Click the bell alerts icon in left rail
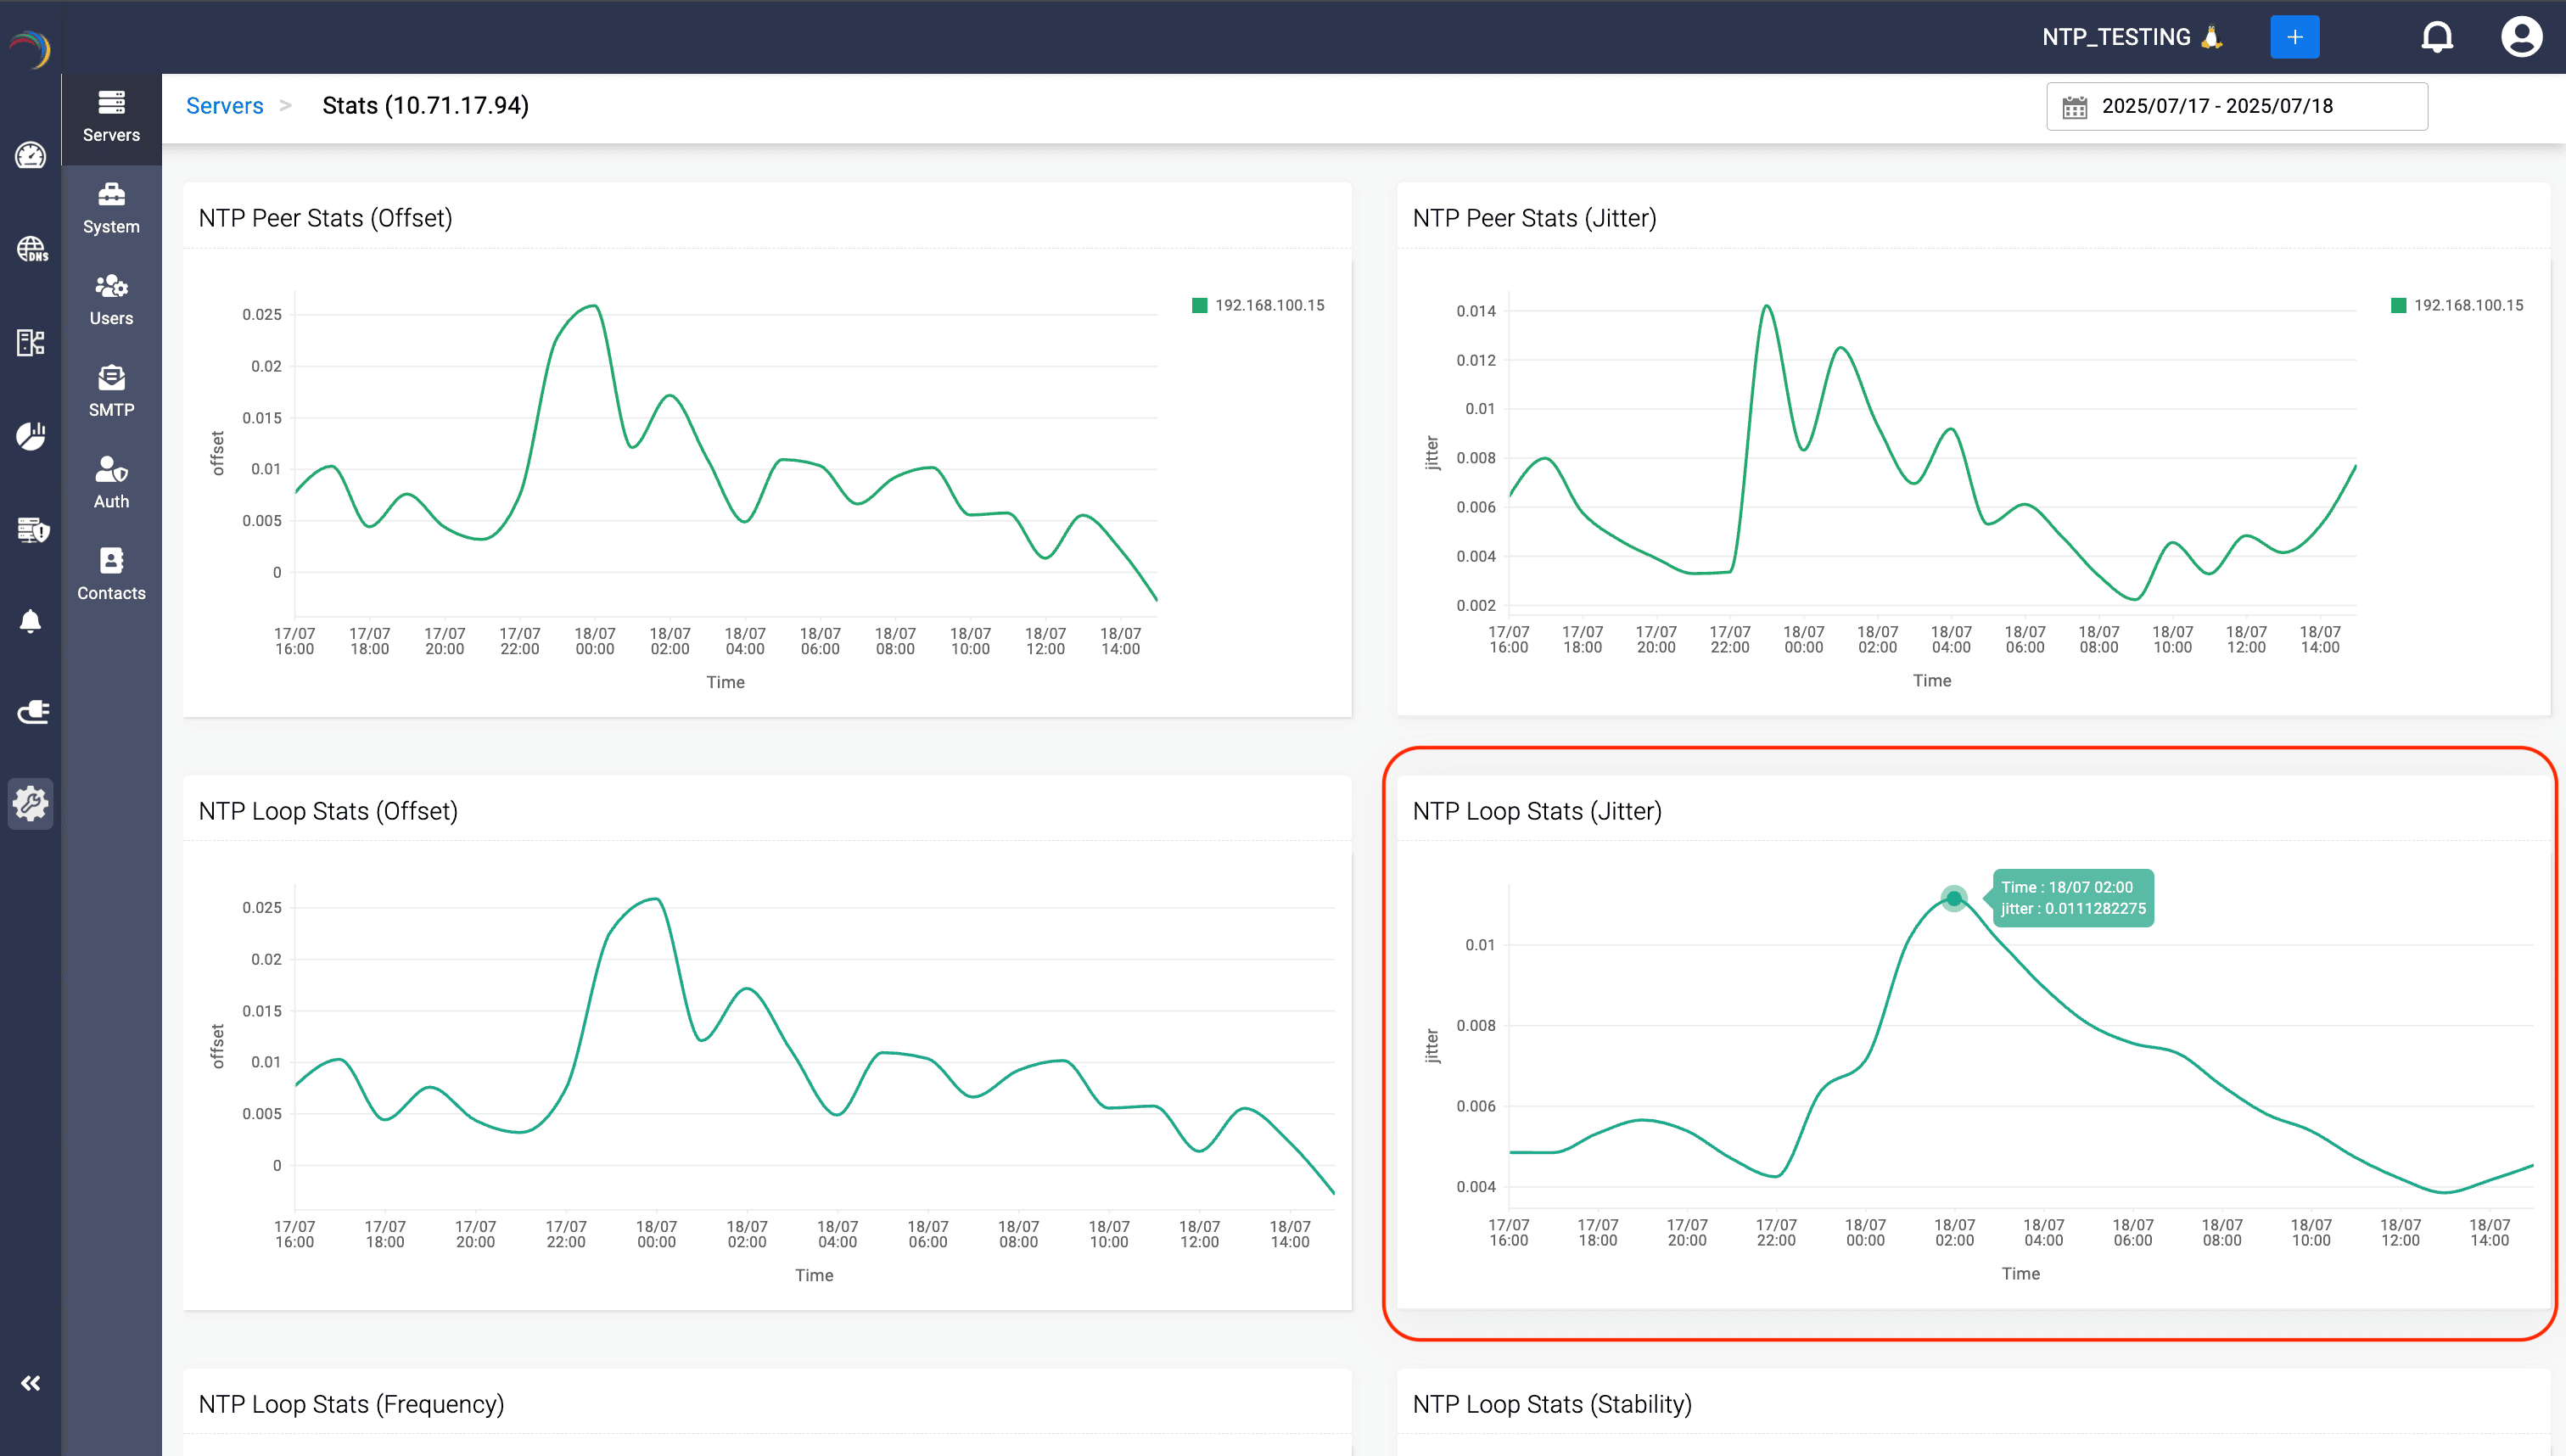This screenshot has width=2566, height=1456. [30, 621]
